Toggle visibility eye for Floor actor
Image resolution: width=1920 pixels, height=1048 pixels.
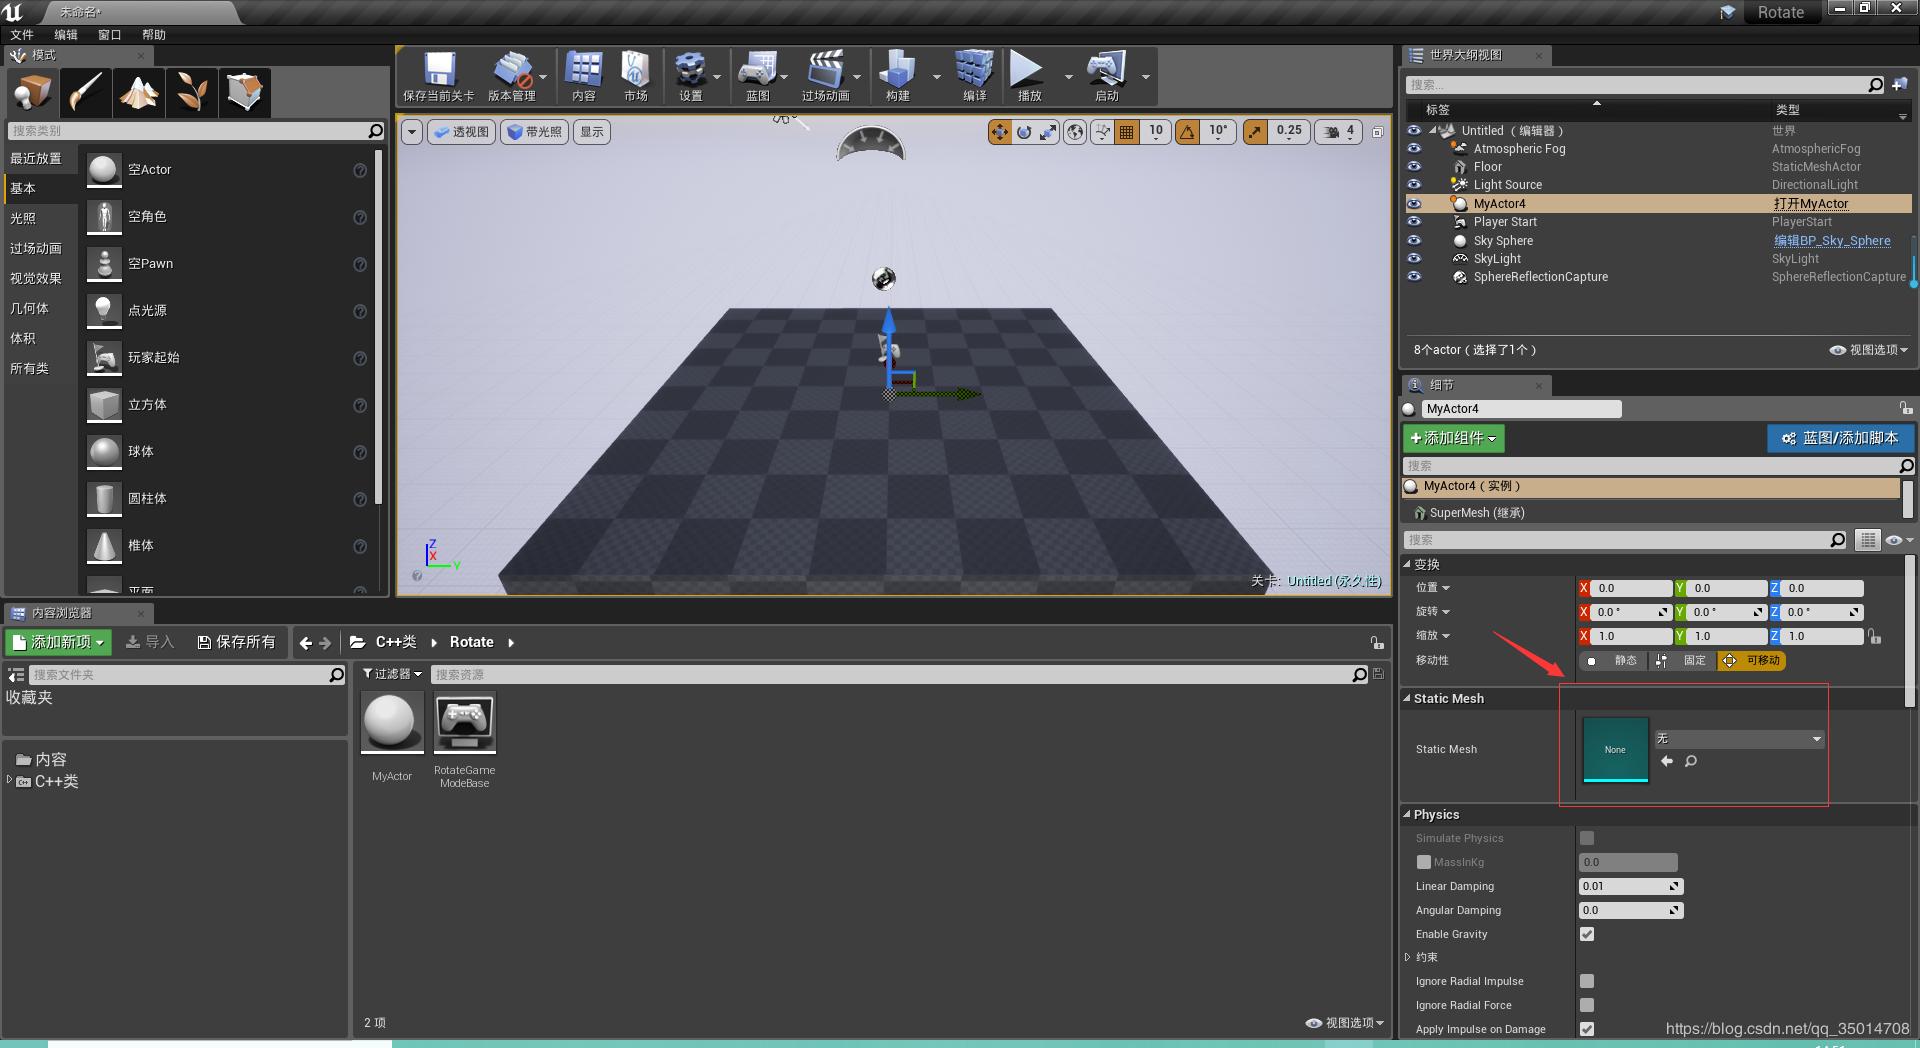[x=1414, y=167]
